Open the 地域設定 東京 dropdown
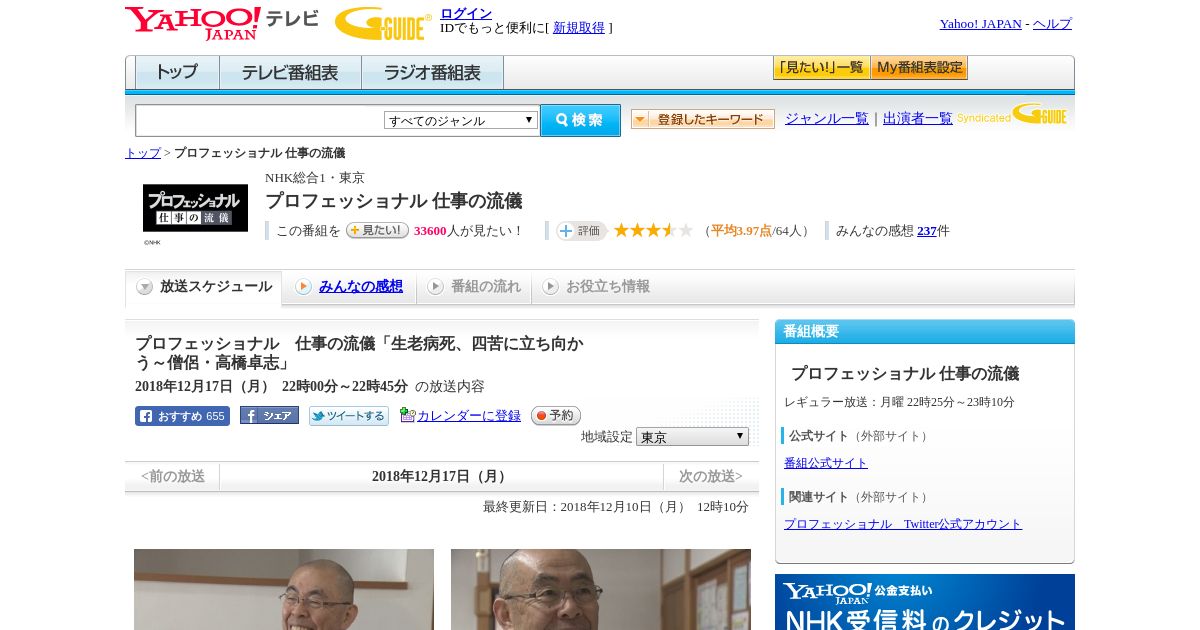This screenshot has width=1200, height=630. point(692,437)
